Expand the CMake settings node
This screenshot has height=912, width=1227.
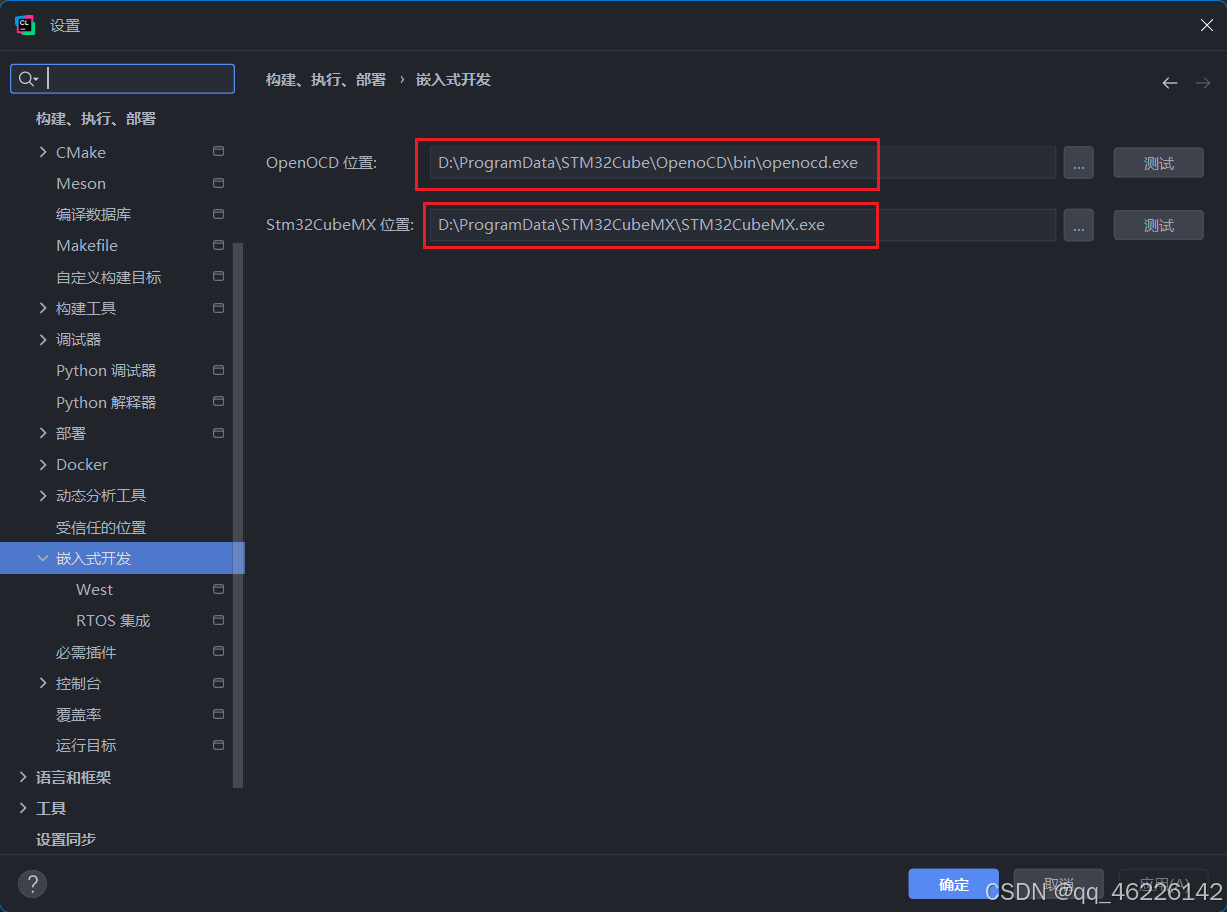pyautogui.click(x=43, y=152)
